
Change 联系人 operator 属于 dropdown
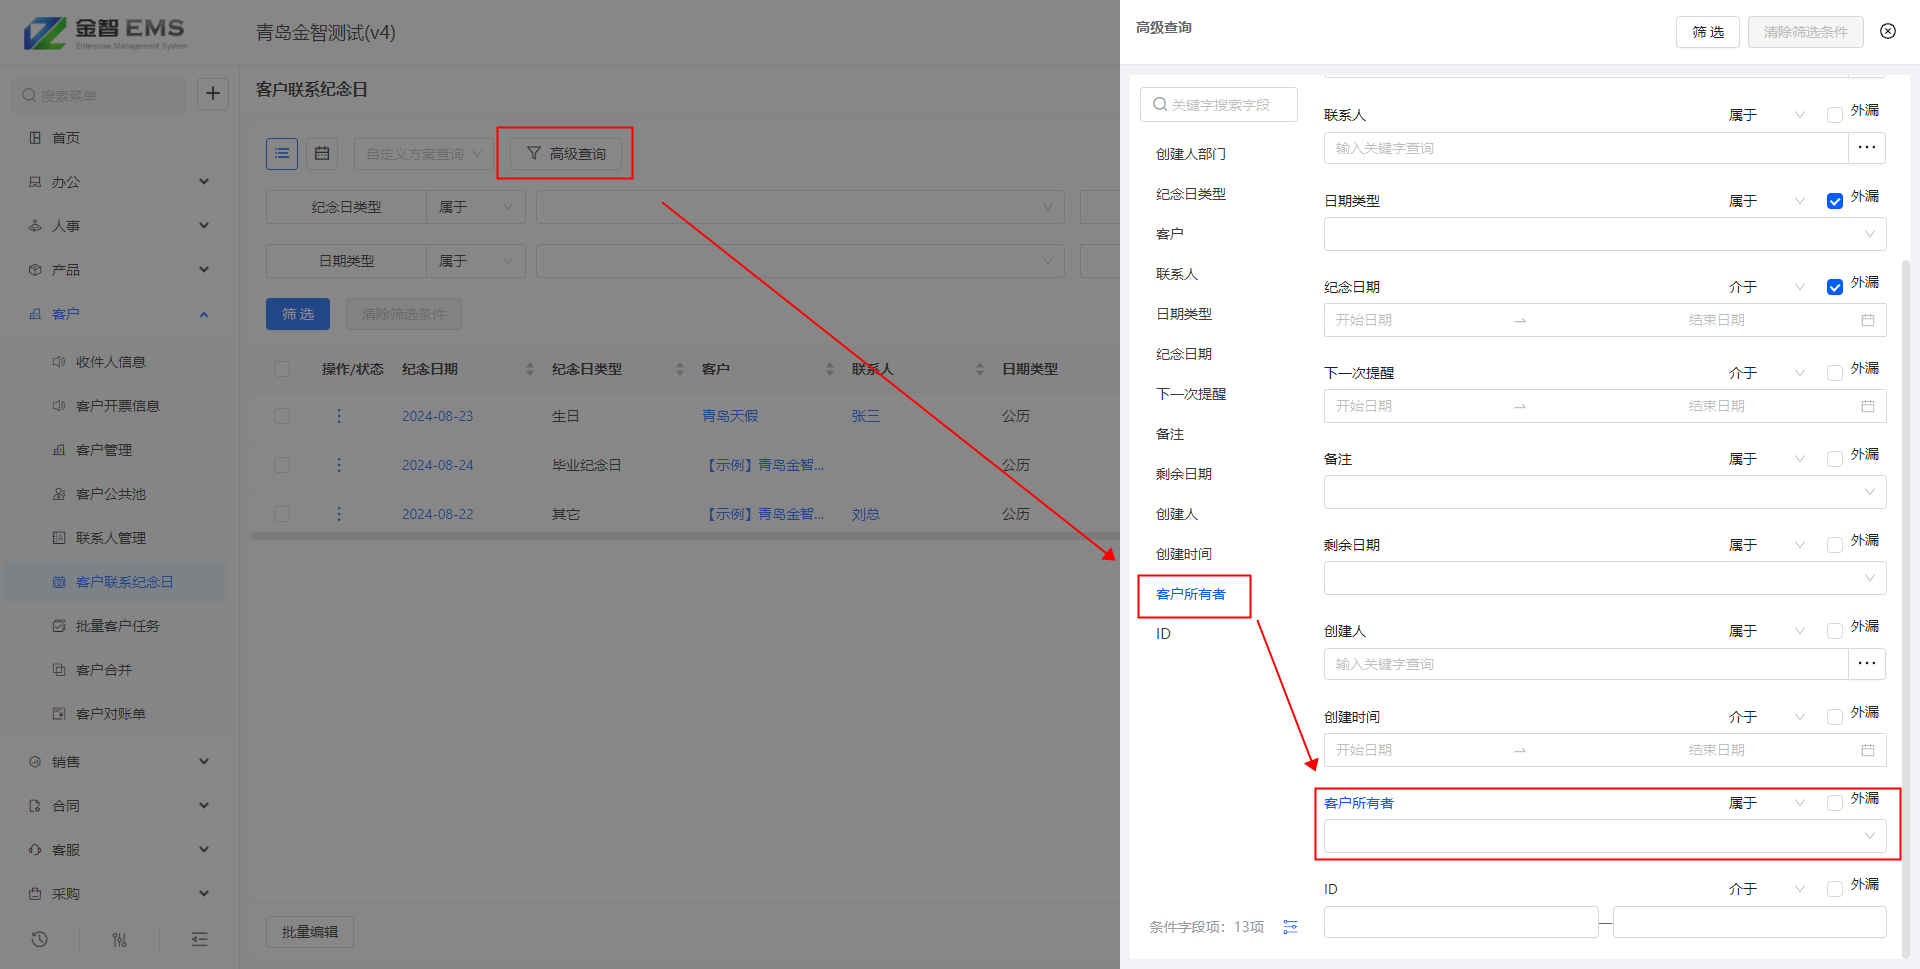1766,115
